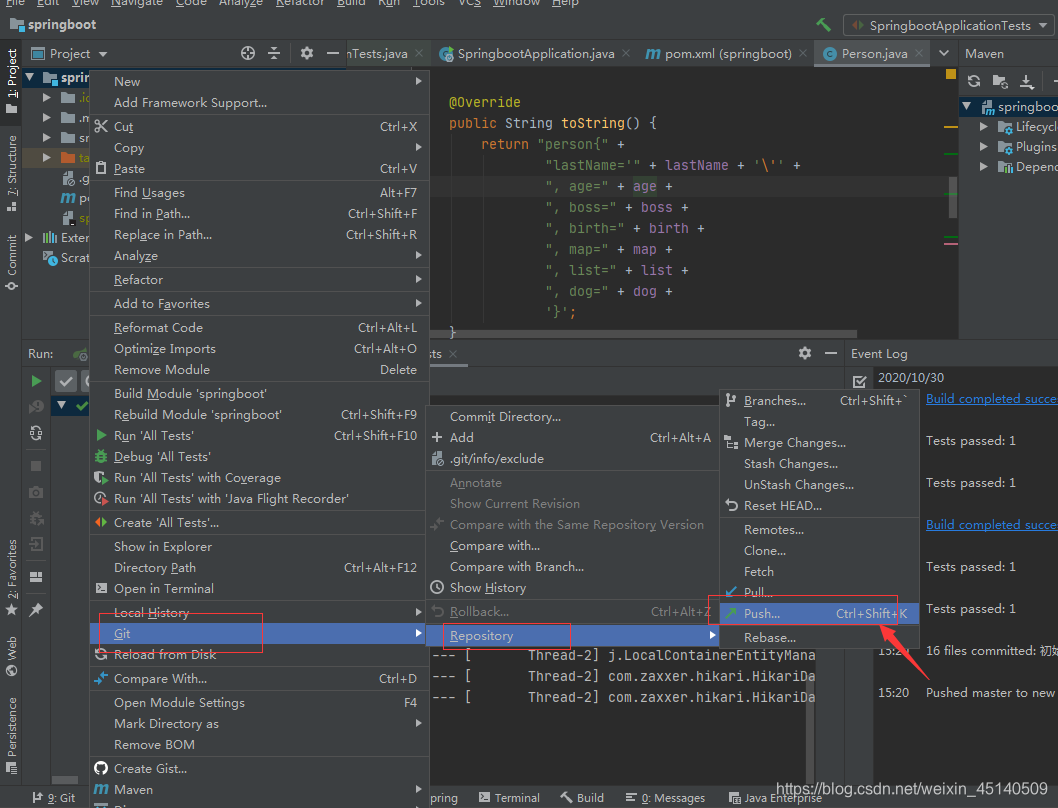Choose Paste from the context menu

tap(260, 169)
